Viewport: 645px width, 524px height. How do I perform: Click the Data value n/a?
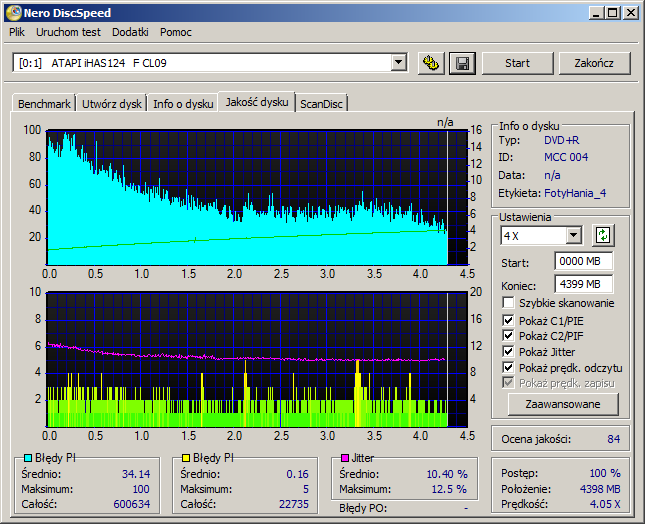coord(552,175)
